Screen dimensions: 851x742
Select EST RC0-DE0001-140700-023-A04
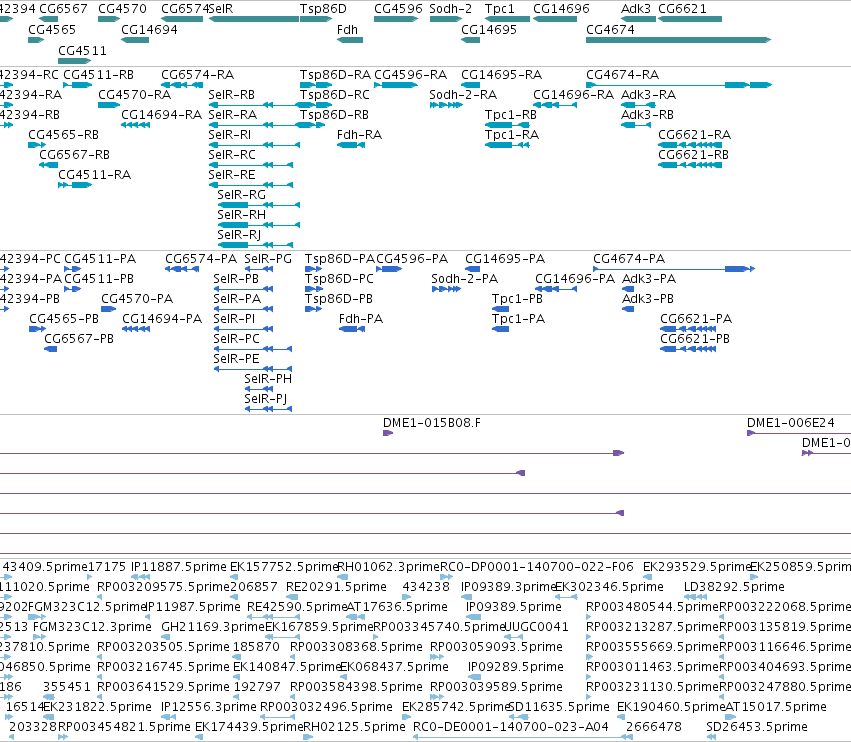click(x=523, y=737)
